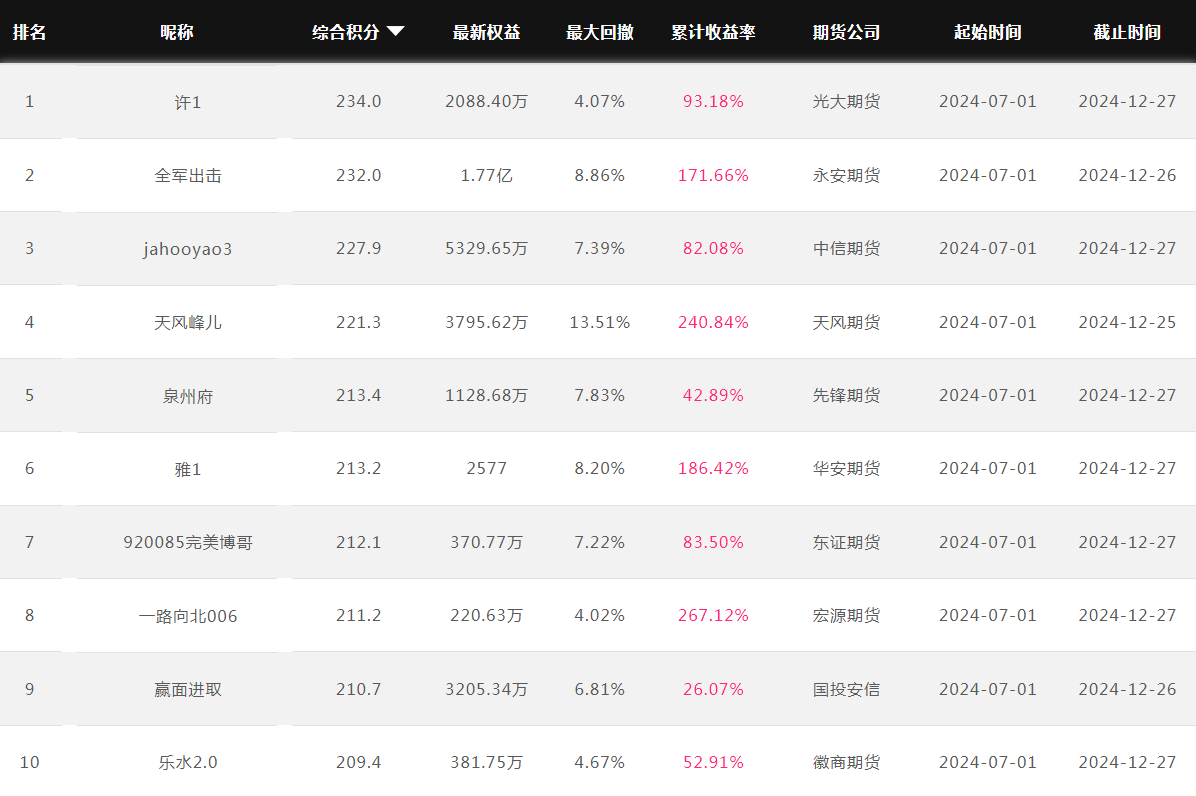Click drawdown value 13.51%

[x=600, y=323]
